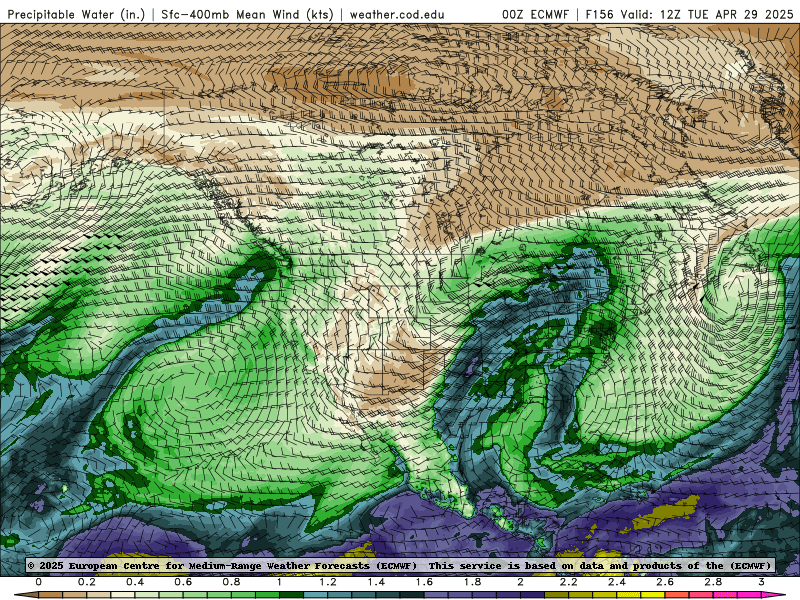Open the weather.cod.edu source label
Image resolution: width=800 pixels, height=600 pixels.
tap(397, 15)
